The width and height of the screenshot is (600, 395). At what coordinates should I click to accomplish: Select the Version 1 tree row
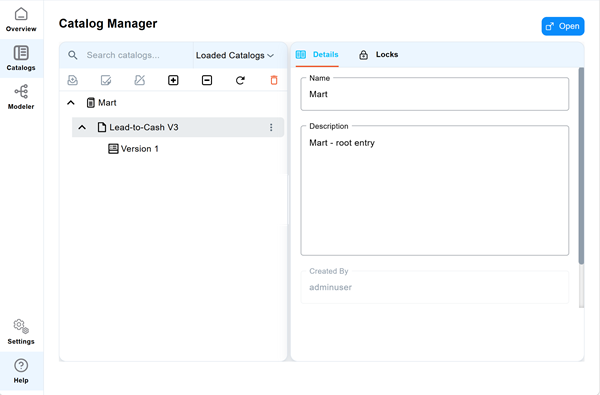point(133,149)
